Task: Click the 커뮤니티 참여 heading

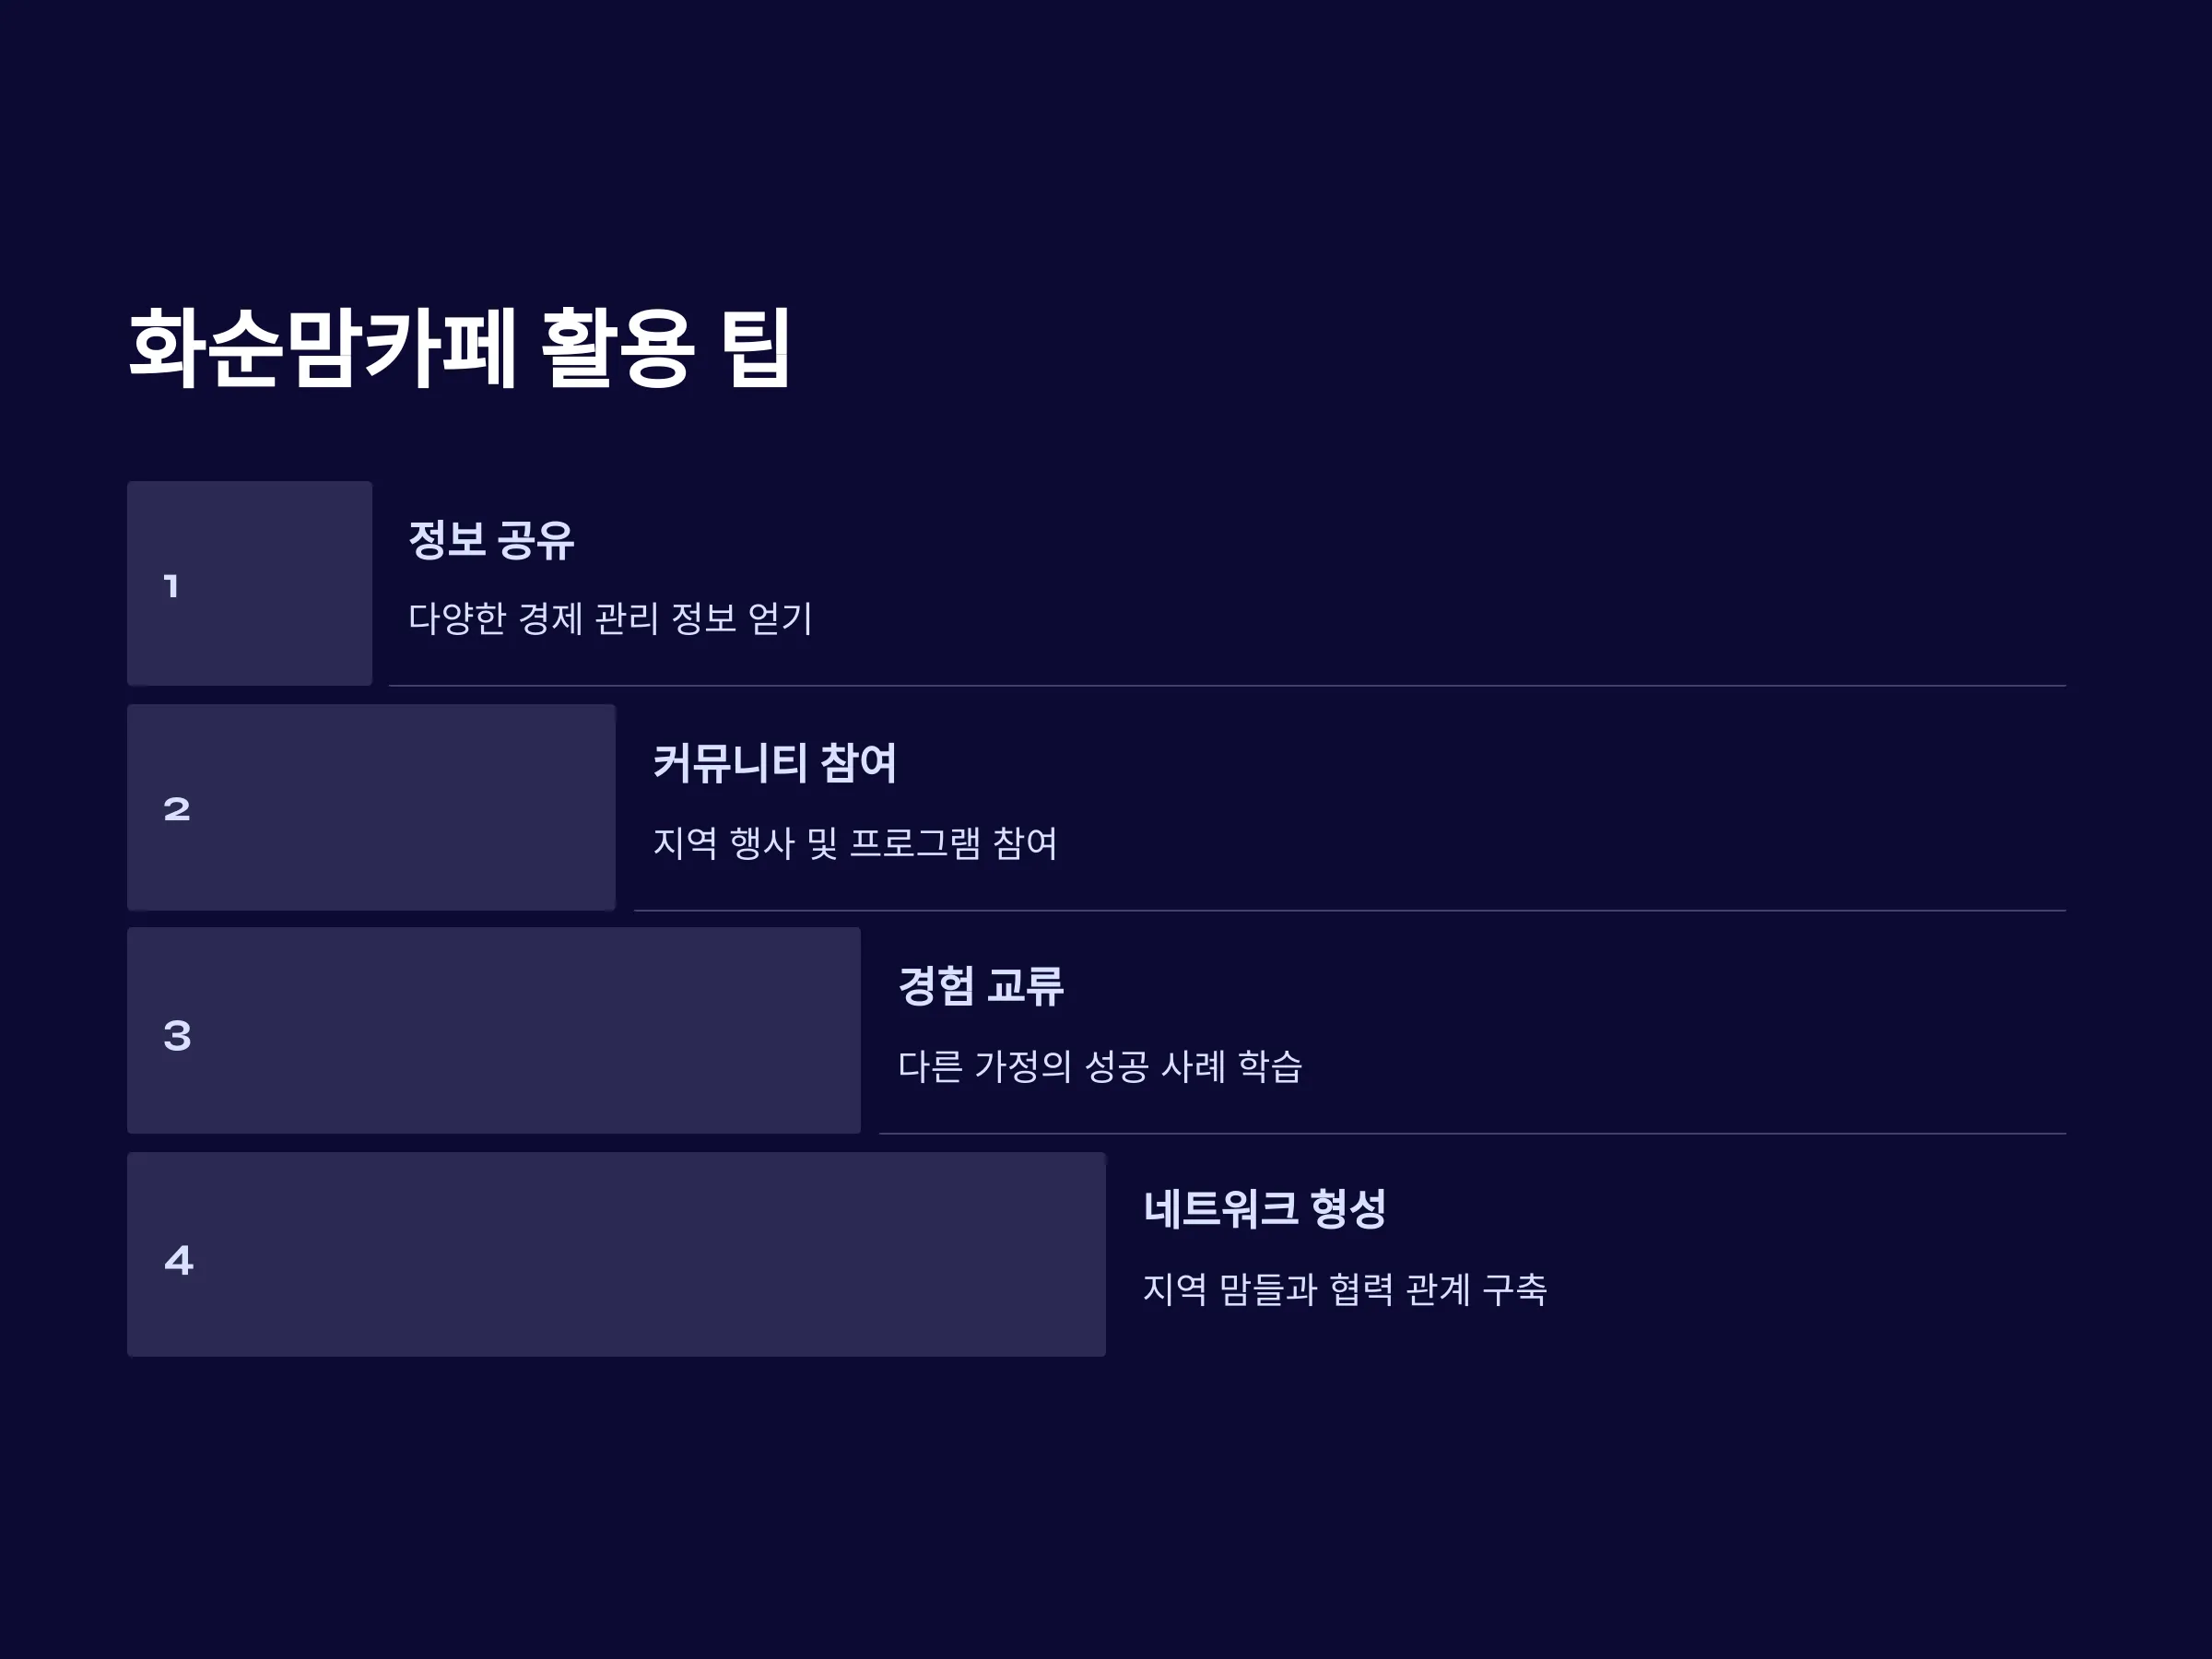Action: click(775, 763)
